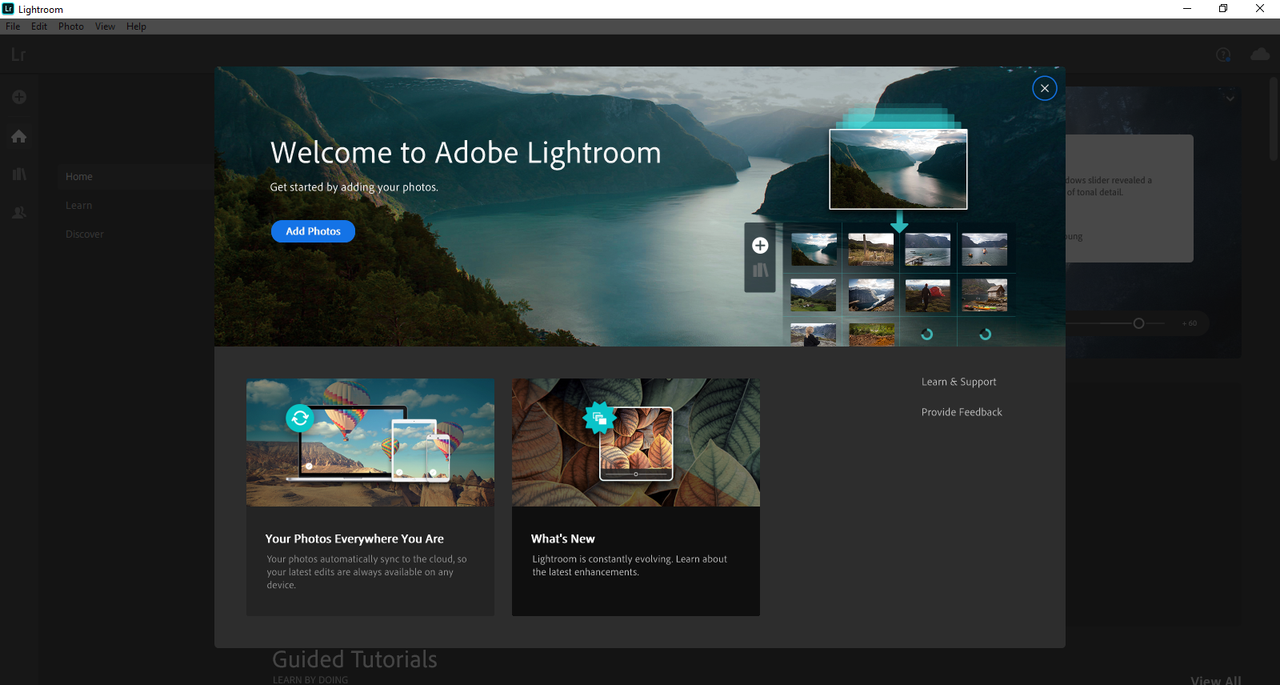
Task: Select the Home icon in left sidebar
Action: tap(19, 136)
